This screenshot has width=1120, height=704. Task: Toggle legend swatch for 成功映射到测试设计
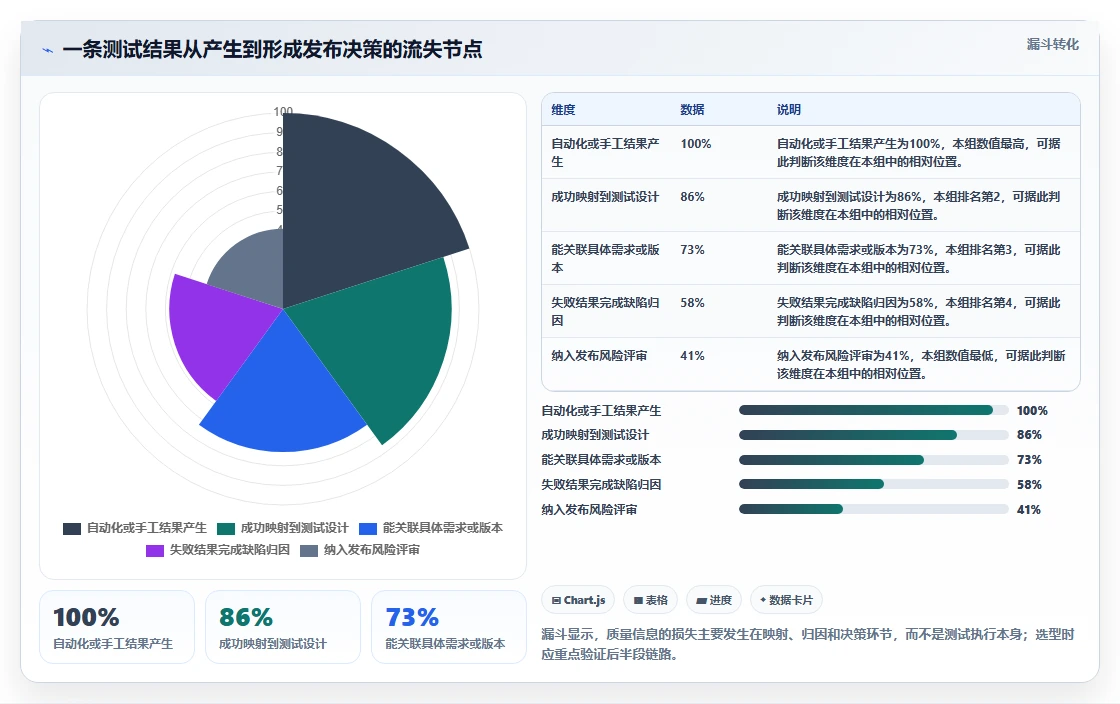(x=226, y=528)
